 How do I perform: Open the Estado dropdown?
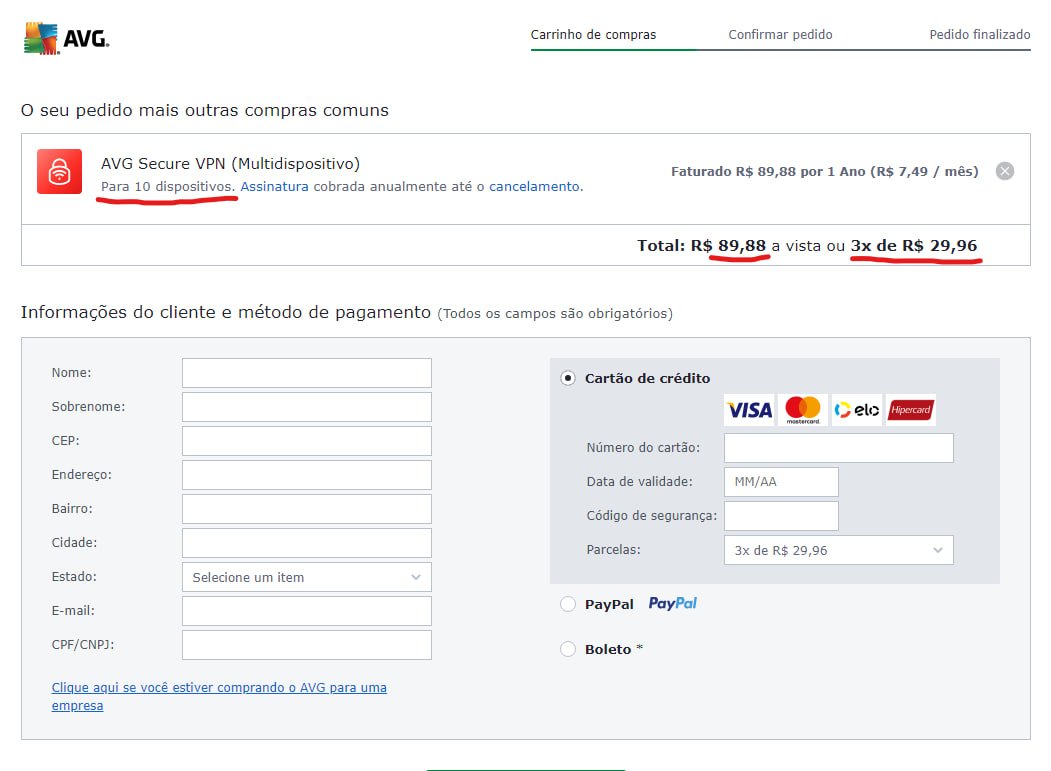click(x=306, y=577)
